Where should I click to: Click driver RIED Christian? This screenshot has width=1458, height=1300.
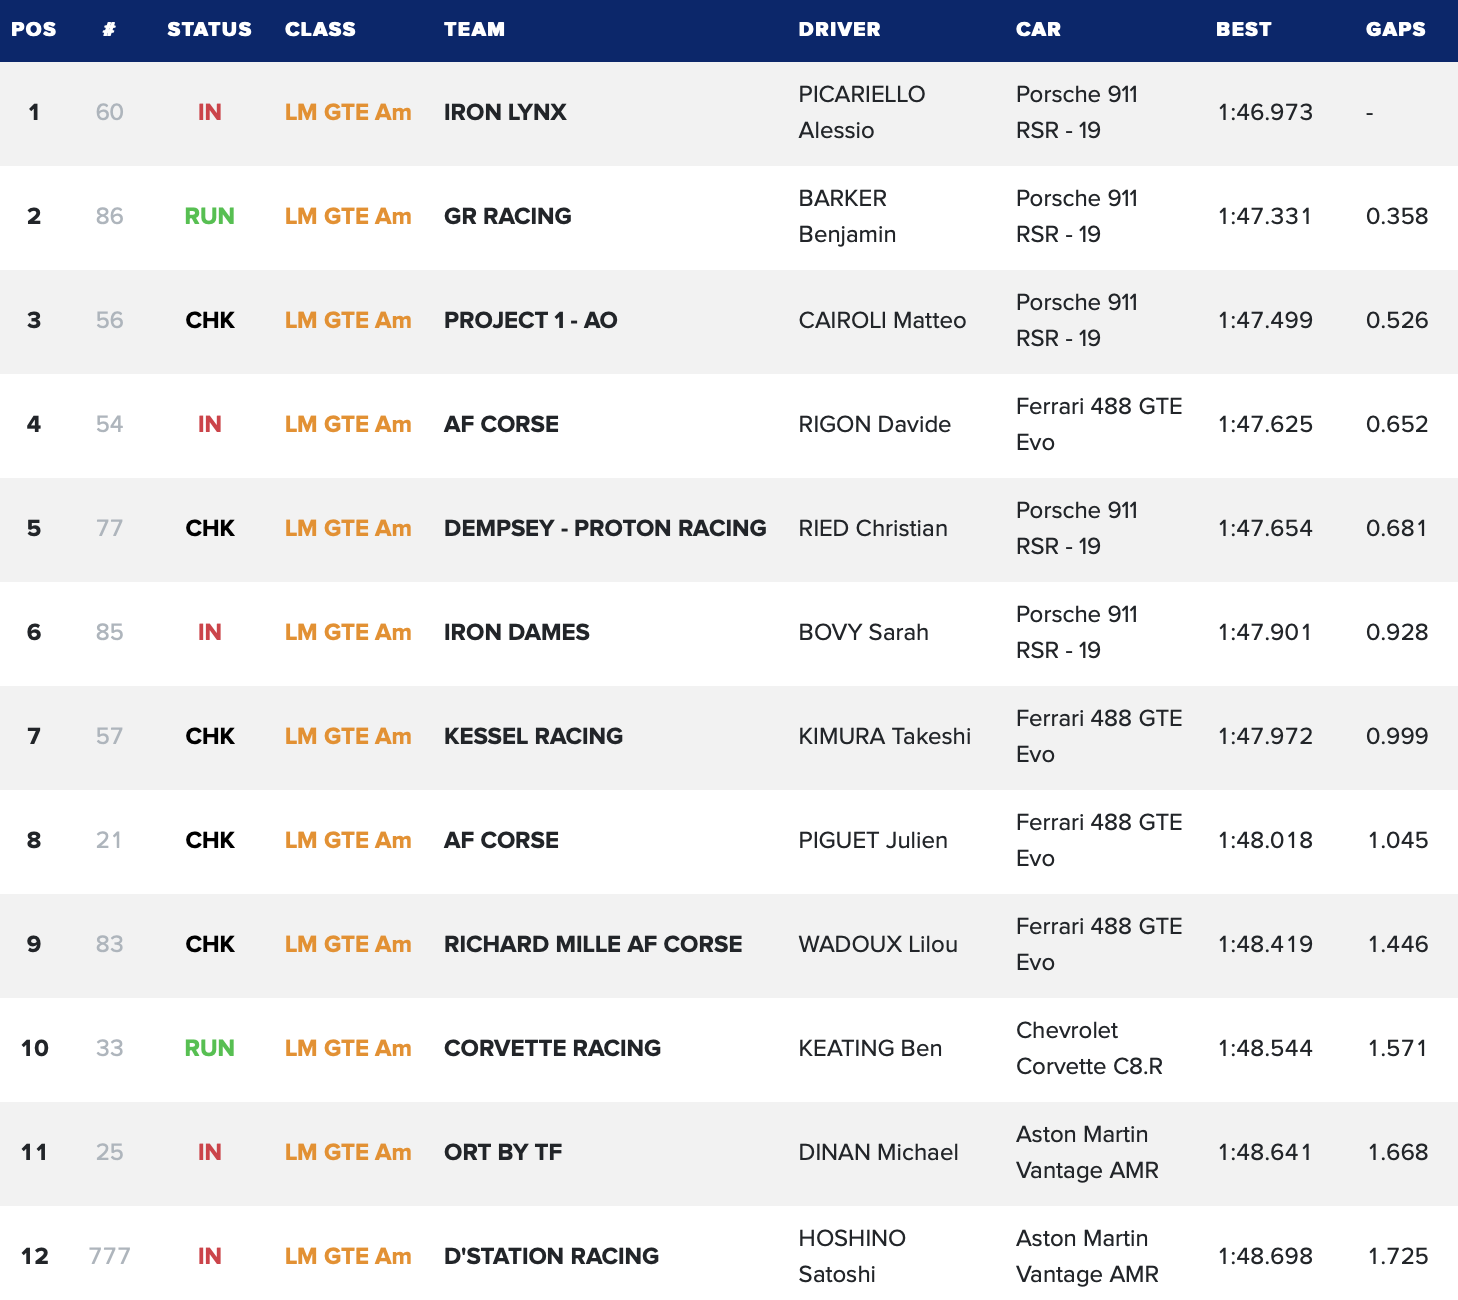pyautogui.click(x=873, y=528)
